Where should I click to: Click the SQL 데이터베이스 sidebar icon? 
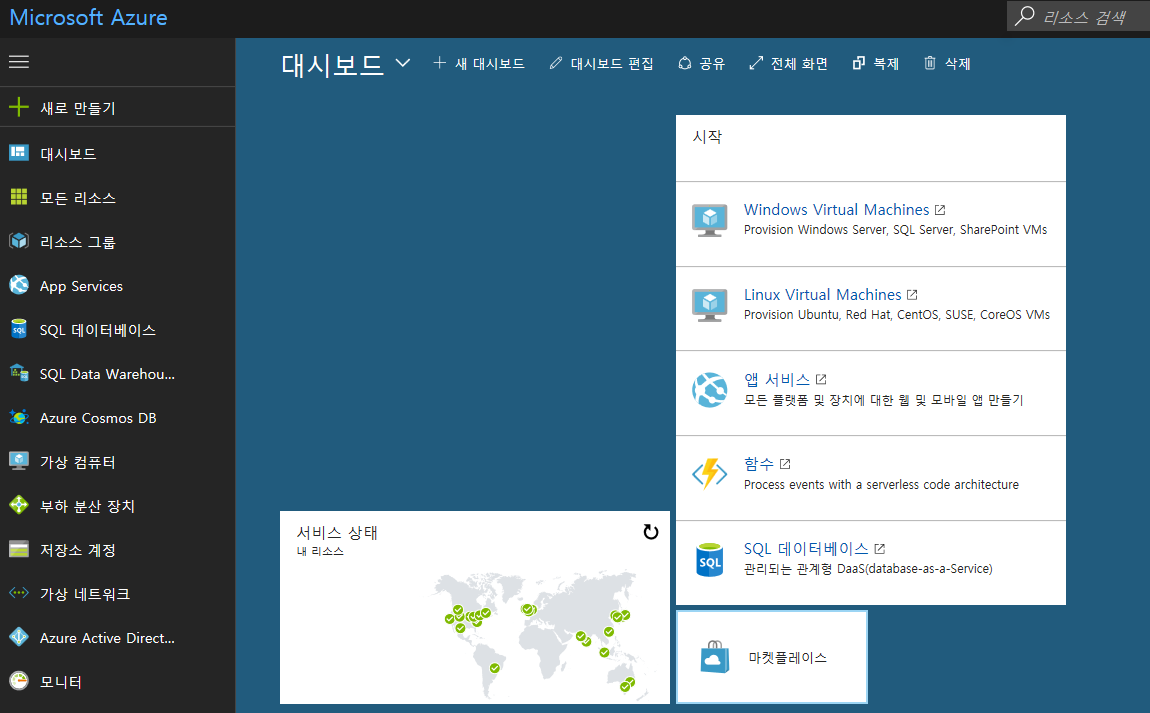(19, 329)
